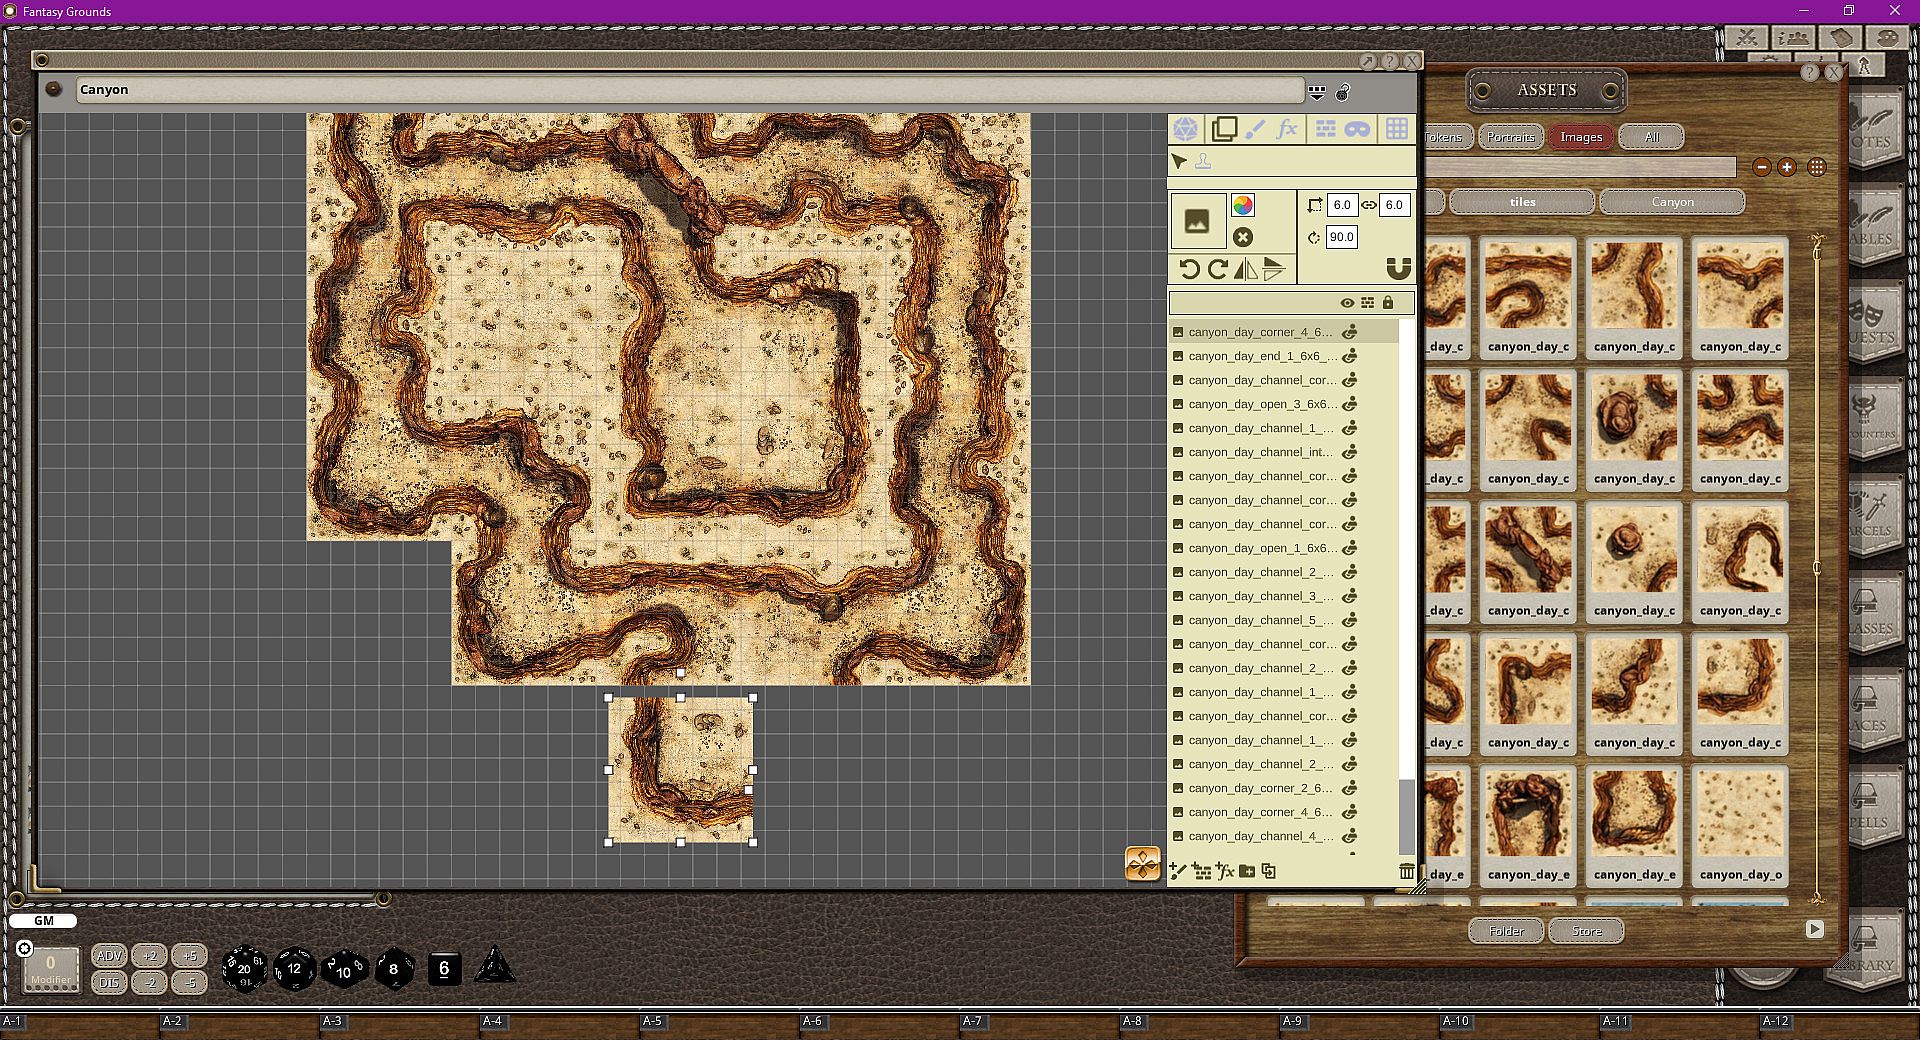Choose the mask tool icon
This screenshot has width=1920, height=1040.
click(x=1357, y=129)
